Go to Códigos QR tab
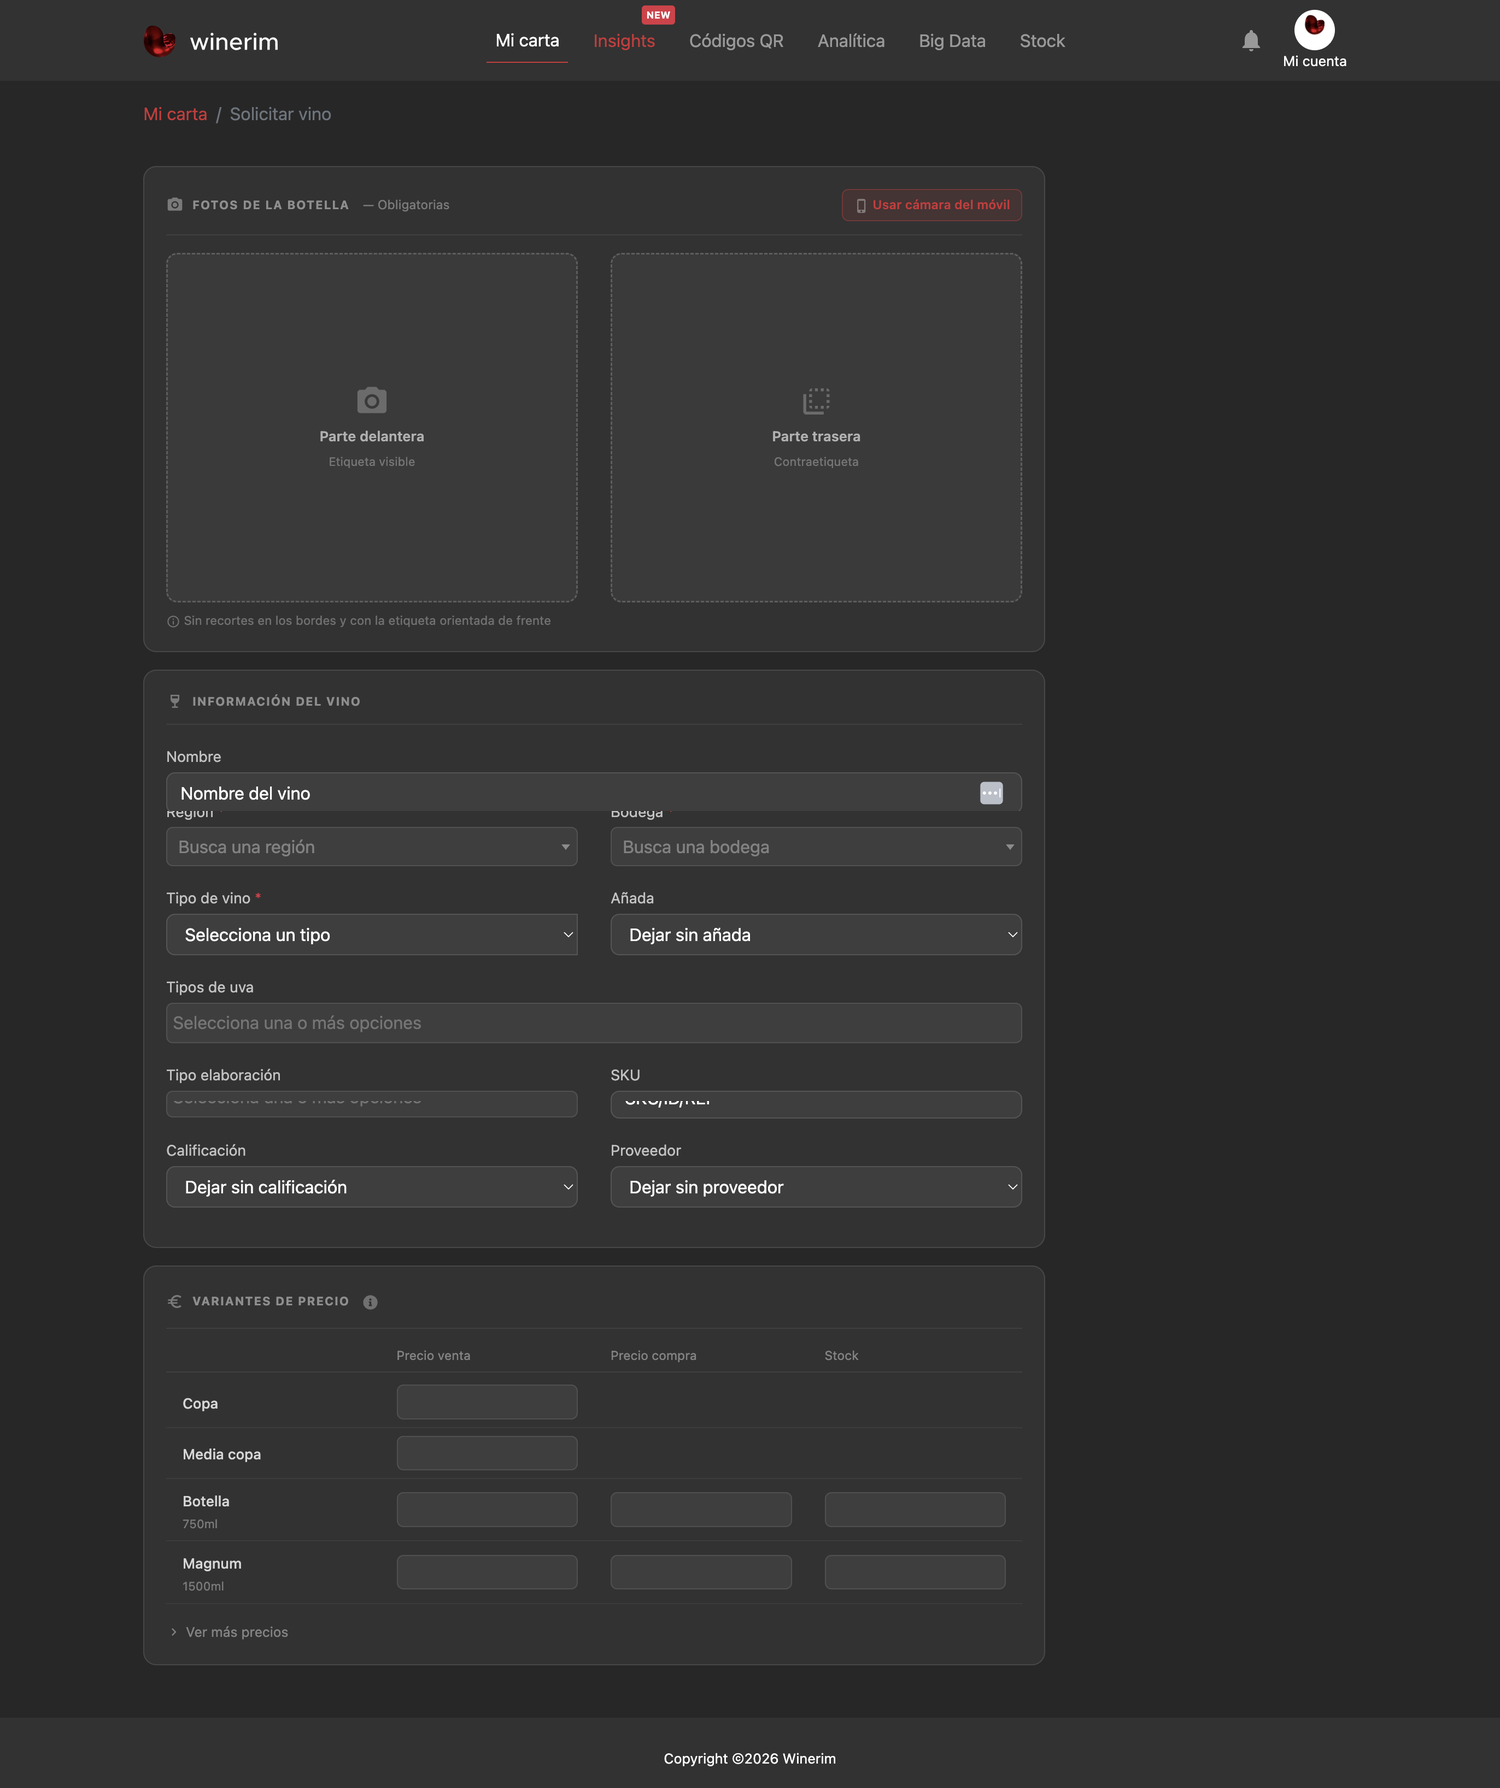Image resolution: width=1500 pixels, height=1788 pixels. [736, 41]
